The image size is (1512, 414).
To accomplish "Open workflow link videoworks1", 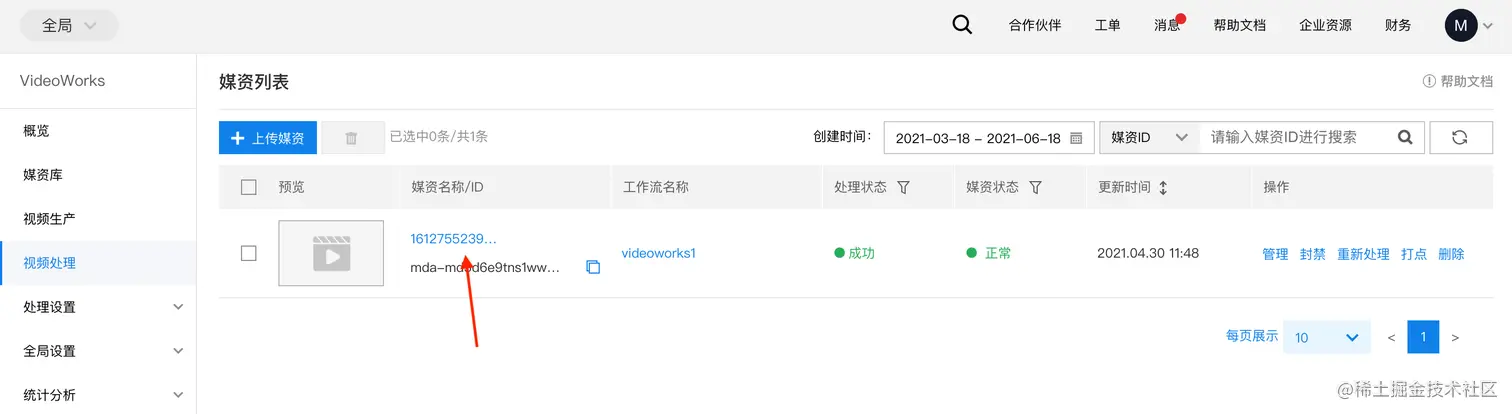I will pos(658,253).
